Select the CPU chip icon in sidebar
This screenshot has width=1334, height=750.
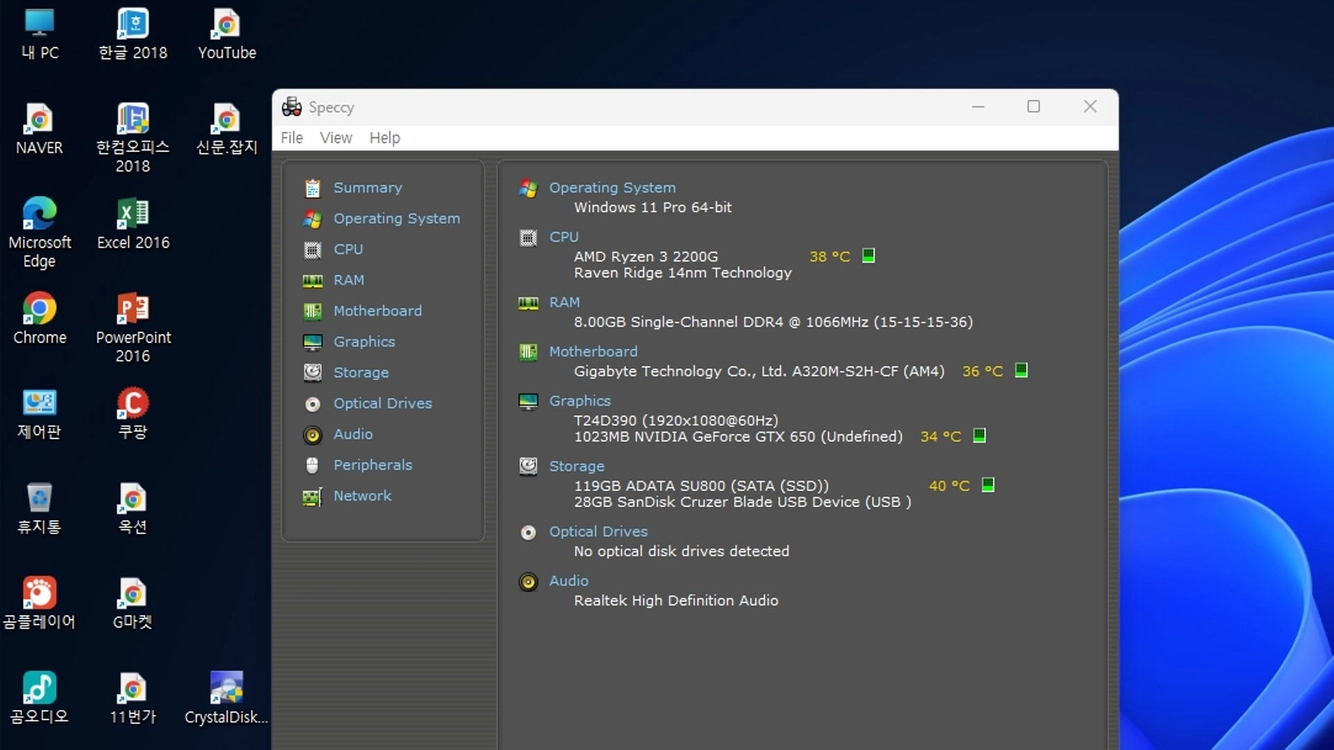tap(313, 250)
